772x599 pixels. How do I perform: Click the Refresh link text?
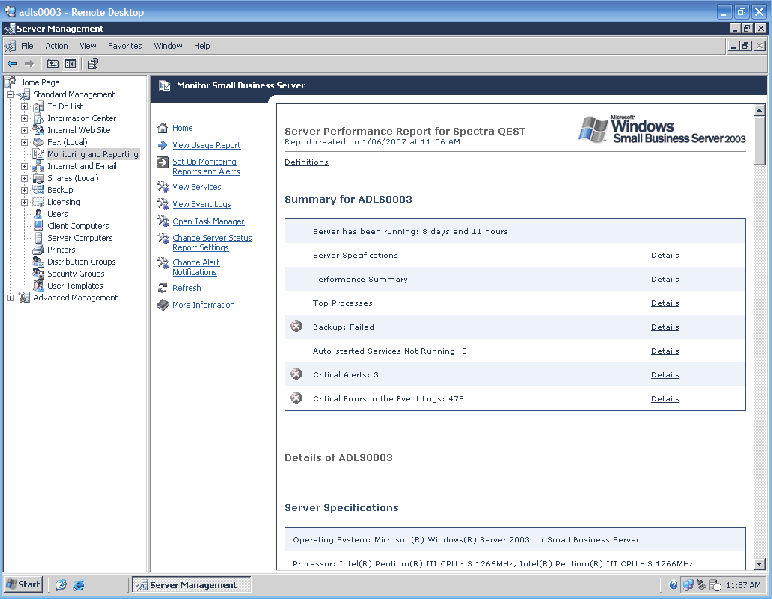(x=187, y=288)
